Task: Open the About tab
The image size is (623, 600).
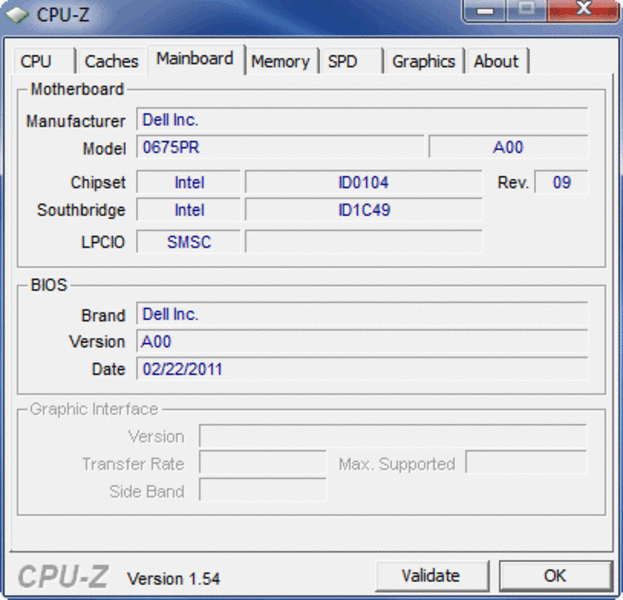Action: click(497, 61)
